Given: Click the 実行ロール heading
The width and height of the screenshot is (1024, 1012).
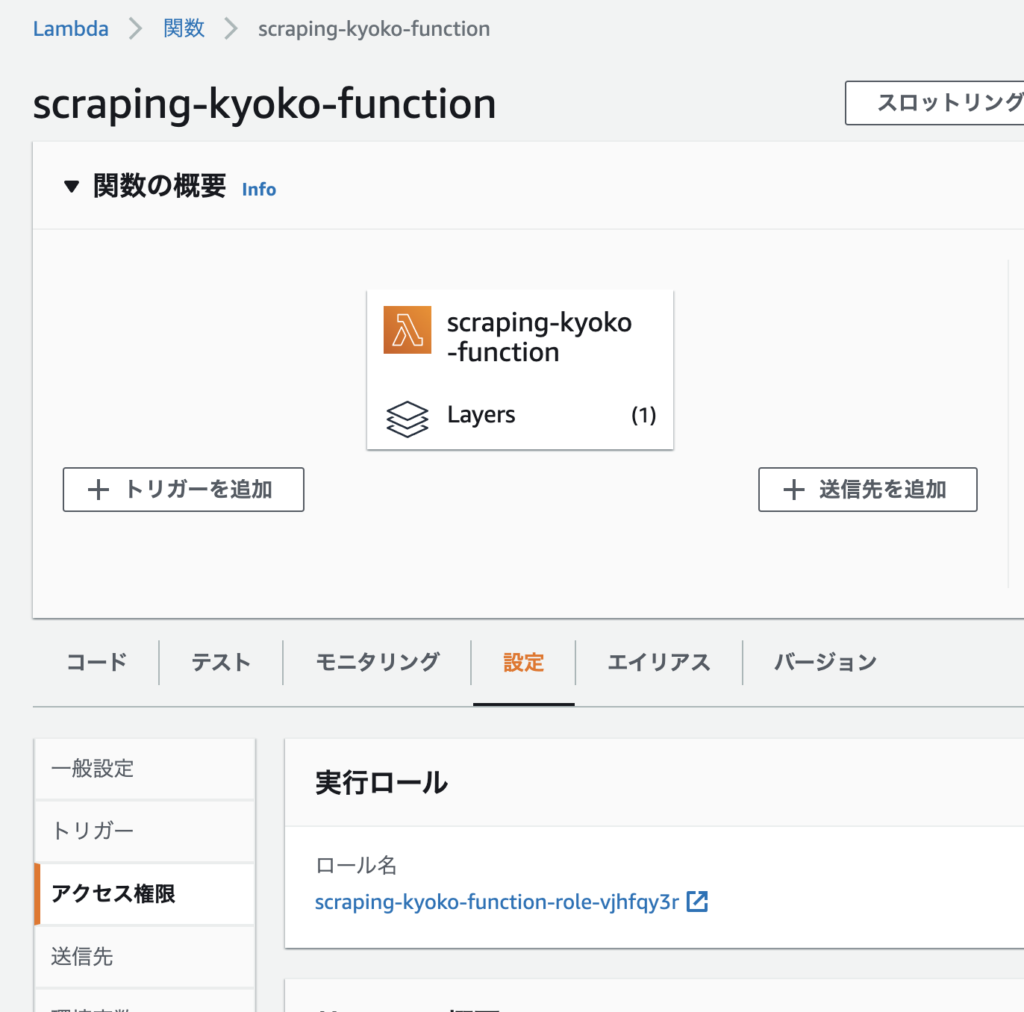Looking at the screenshot, I should coord(381,782).
